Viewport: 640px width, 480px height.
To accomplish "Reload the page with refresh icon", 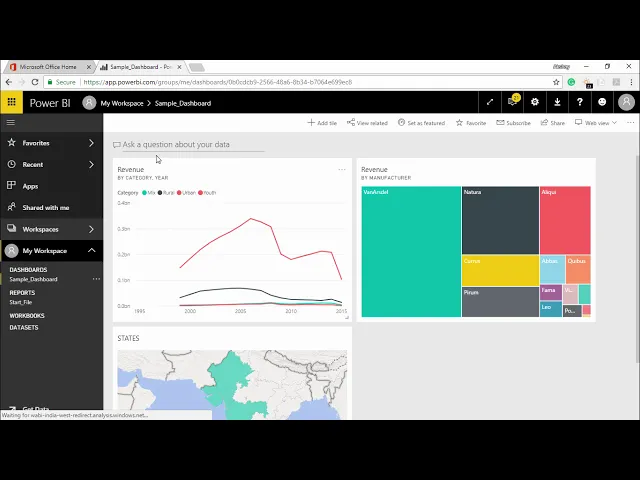I will [x=35, y=82].
